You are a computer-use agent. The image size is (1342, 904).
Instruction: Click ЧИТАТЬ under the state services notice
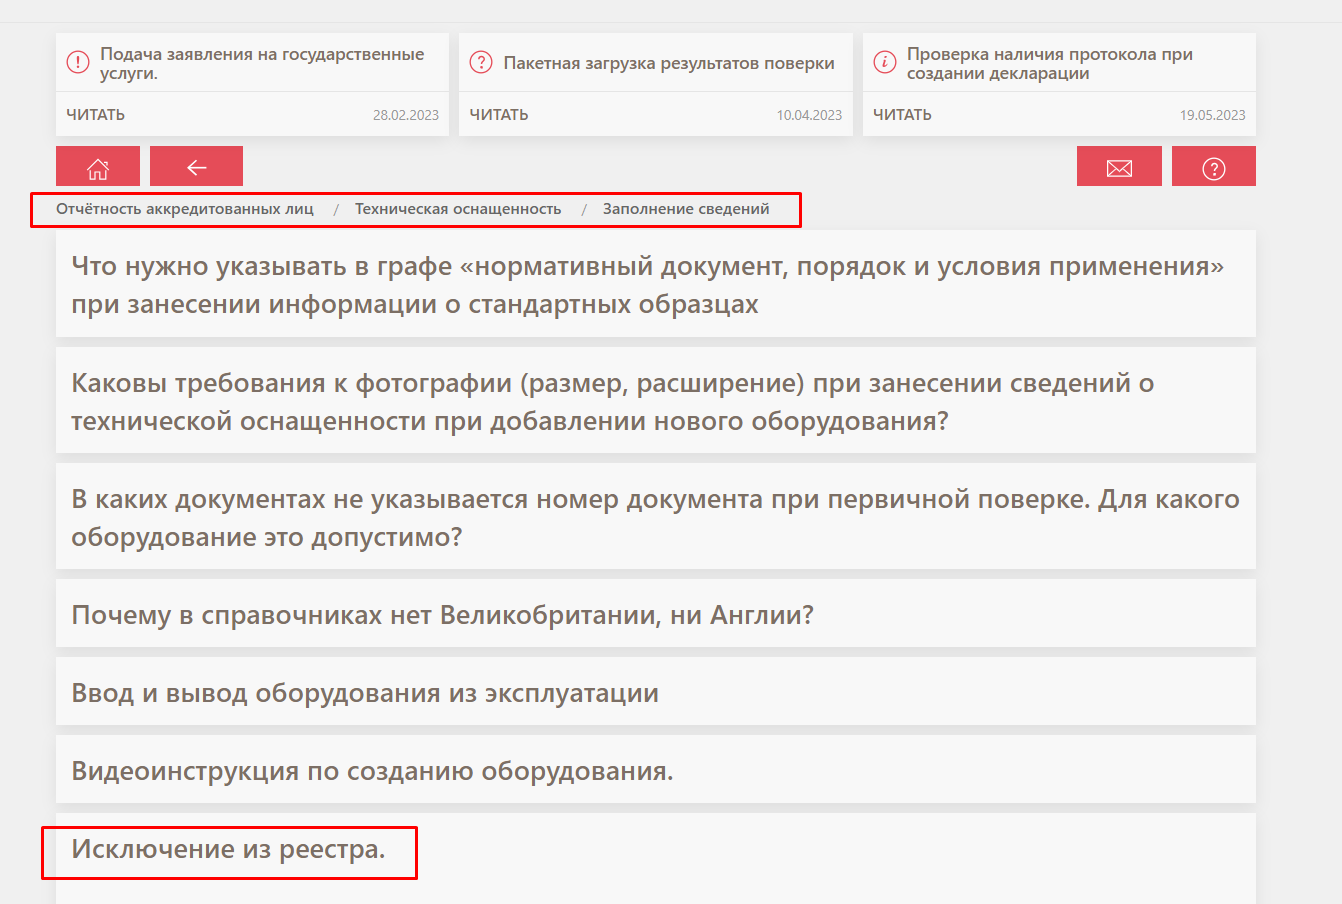96,115
